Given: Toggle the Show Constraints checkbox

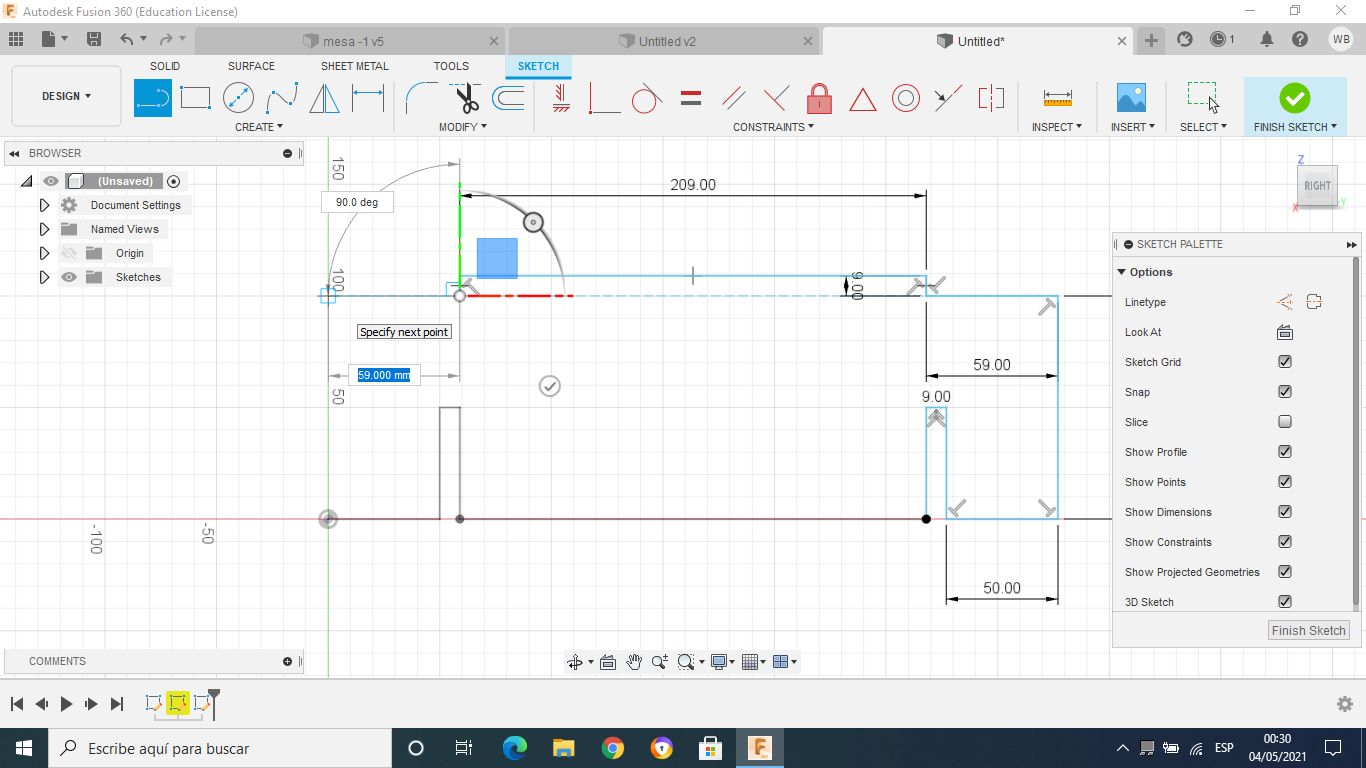Looking at the screenshot, I should (1285, 542).
